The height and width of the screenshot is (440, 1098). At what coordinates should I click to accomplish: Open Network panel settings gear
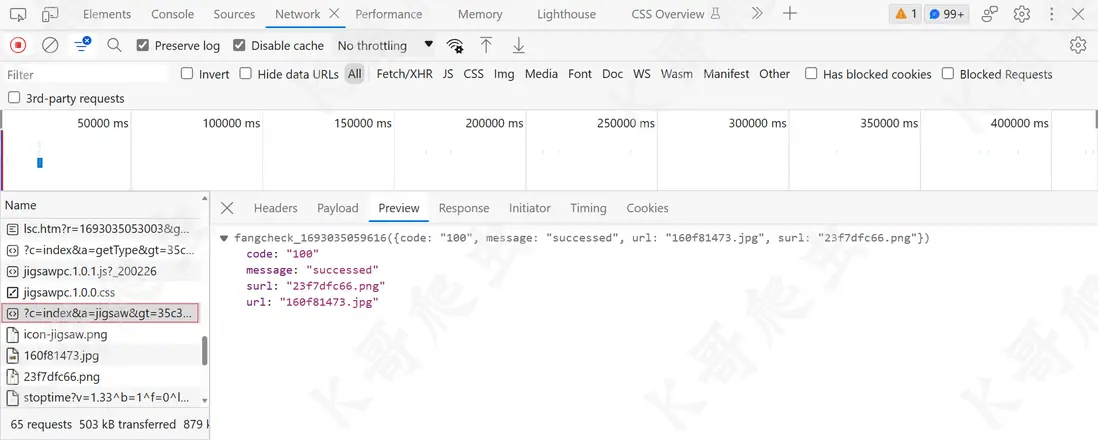tap(1078, 45)
